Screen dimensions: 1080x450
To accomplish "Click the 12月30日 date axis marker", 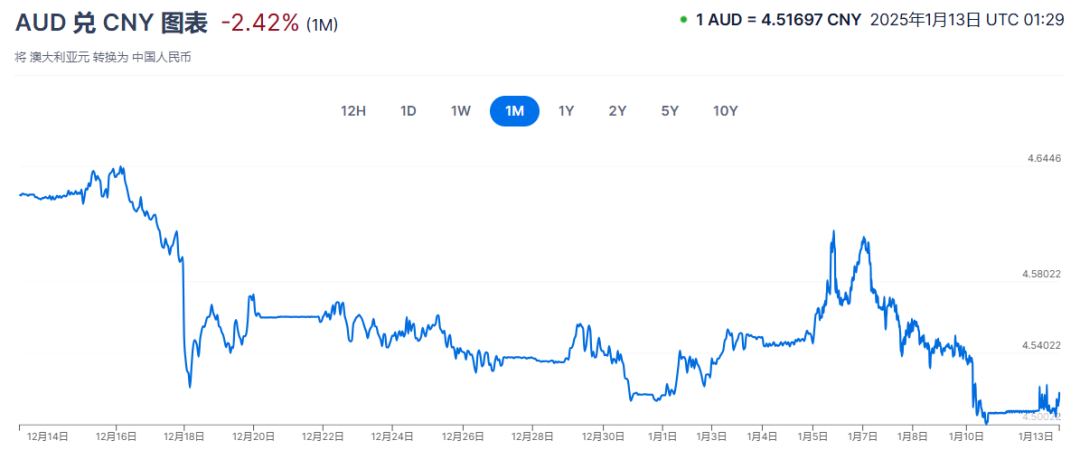I will (x=602, y=436).
